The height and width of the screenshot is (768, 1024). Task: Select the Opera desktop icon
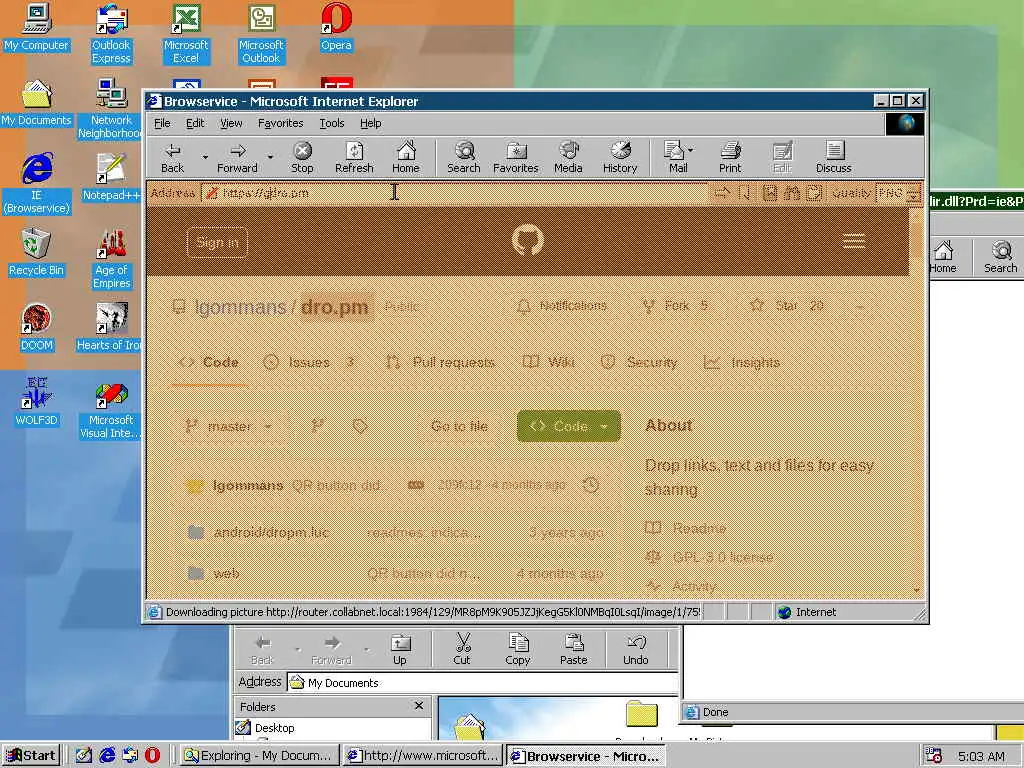pos(336,27)
